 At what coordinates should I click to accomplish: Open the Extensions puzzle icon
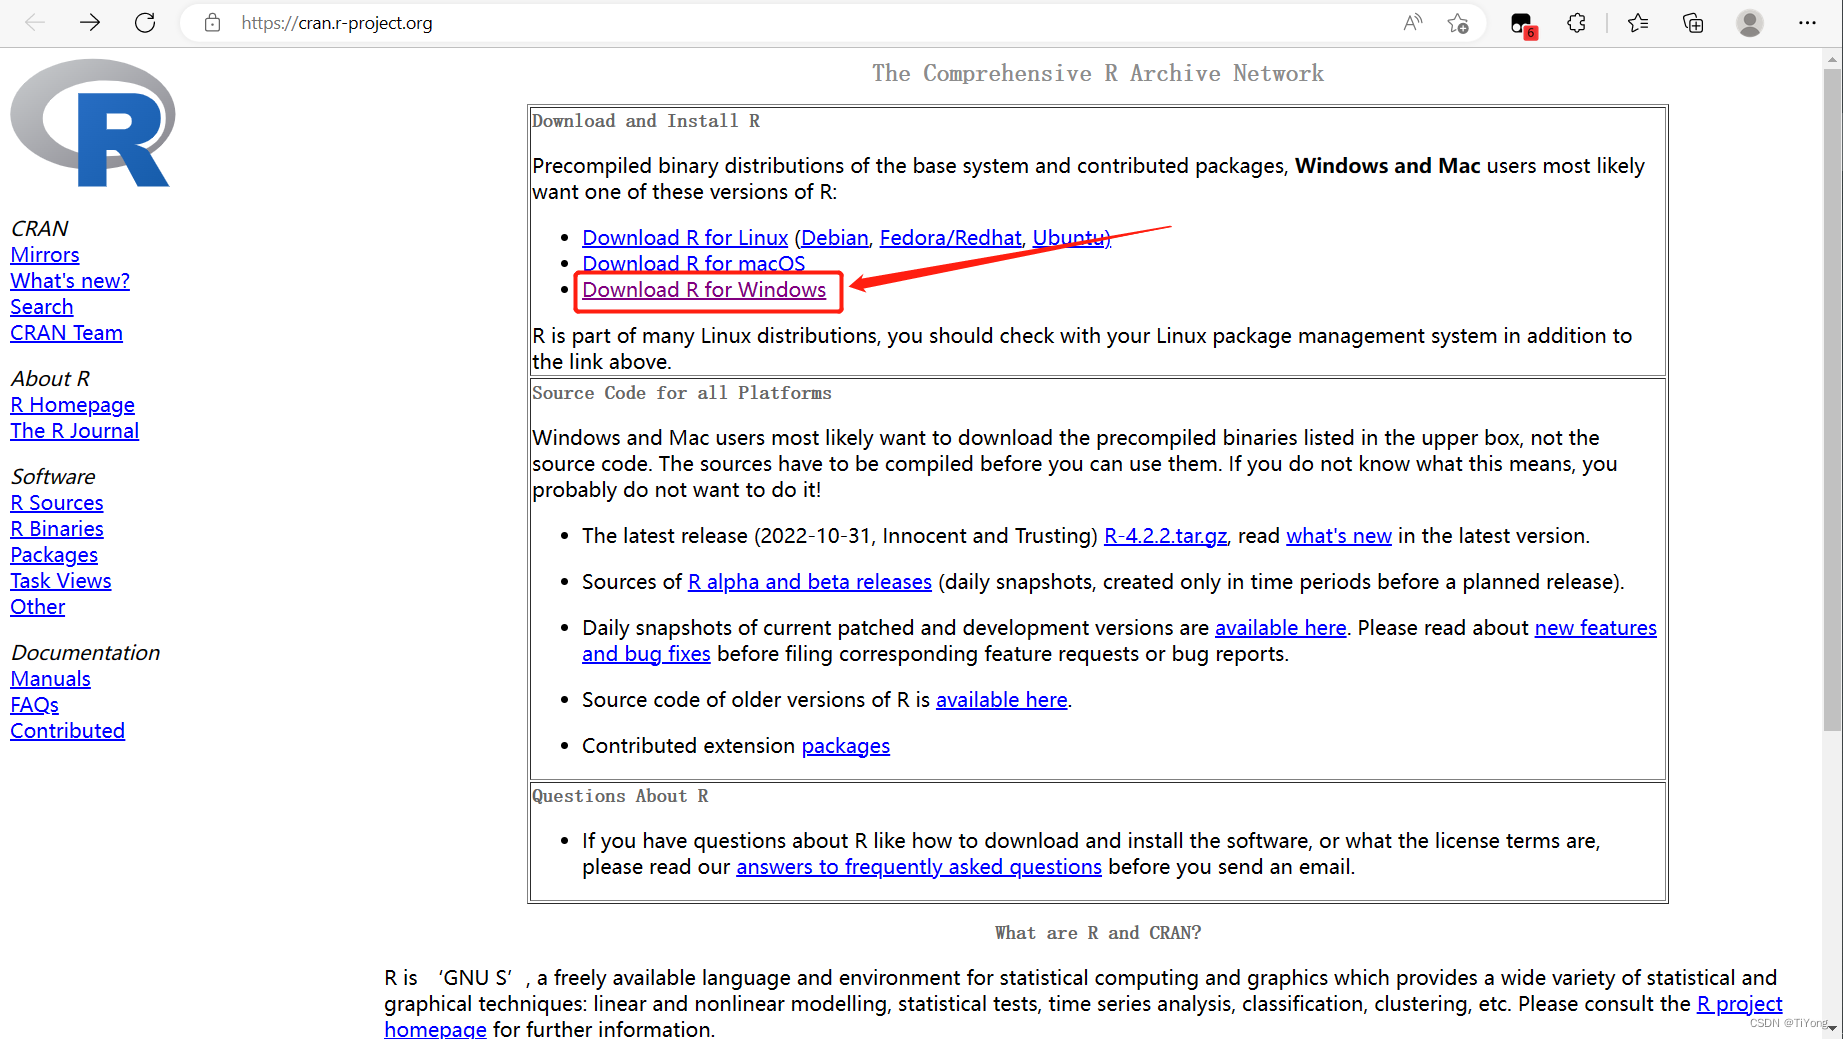coord(1576,23)
